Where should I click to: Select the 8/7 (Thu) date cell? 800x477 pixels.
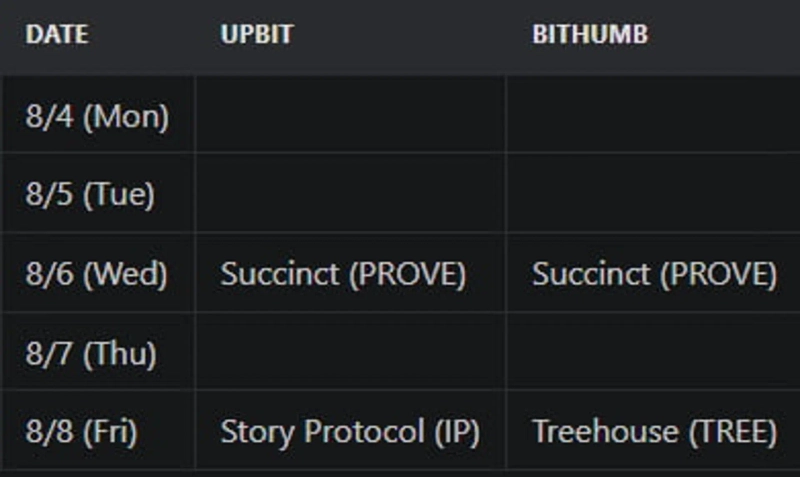[x=91, y=353]
